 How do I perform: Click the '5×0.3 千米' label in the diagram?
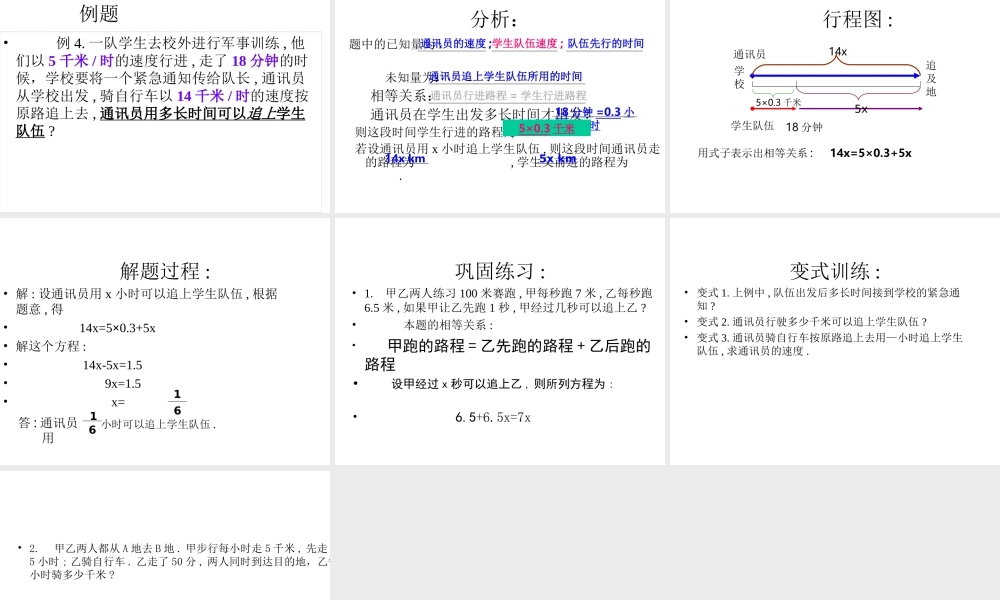[778, 102]
